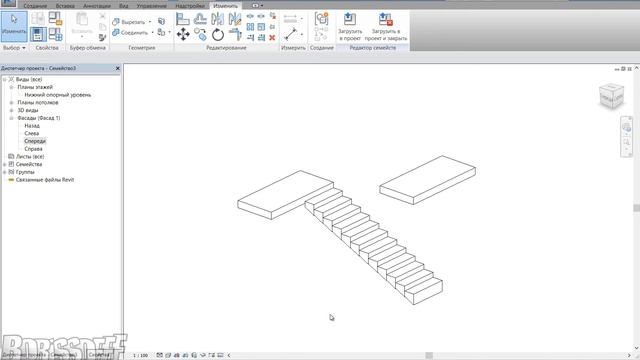The height and width of the screenshot is (360, 640).
Task: Click the Вырезать (Cut geometry) tool
Action: click(x=129, y=22)
